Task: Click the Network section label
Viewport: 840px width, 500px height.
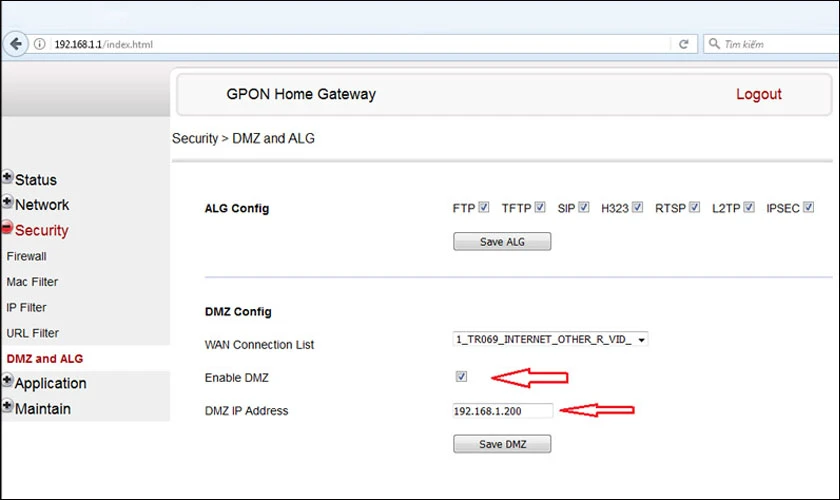Action: pos(42,205)
